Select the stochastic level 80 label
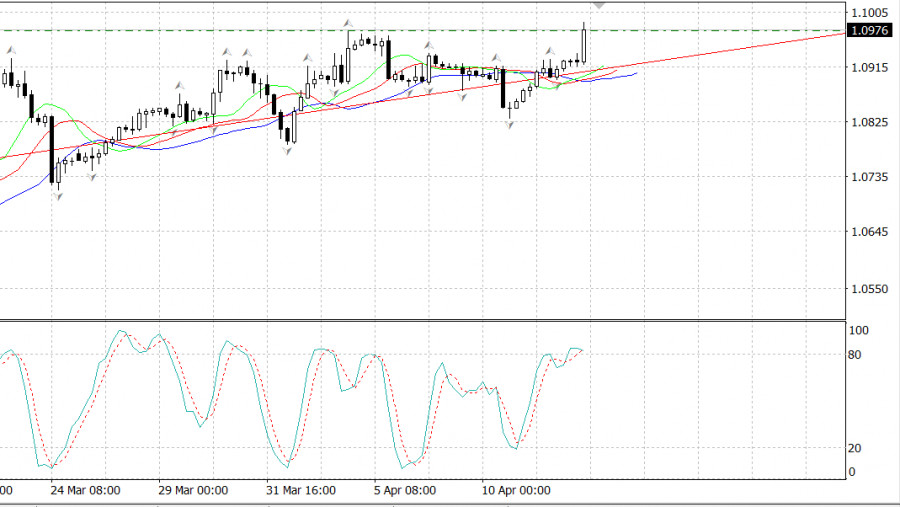Viewport: 900px width, 507px height. (x=855, y=355)
